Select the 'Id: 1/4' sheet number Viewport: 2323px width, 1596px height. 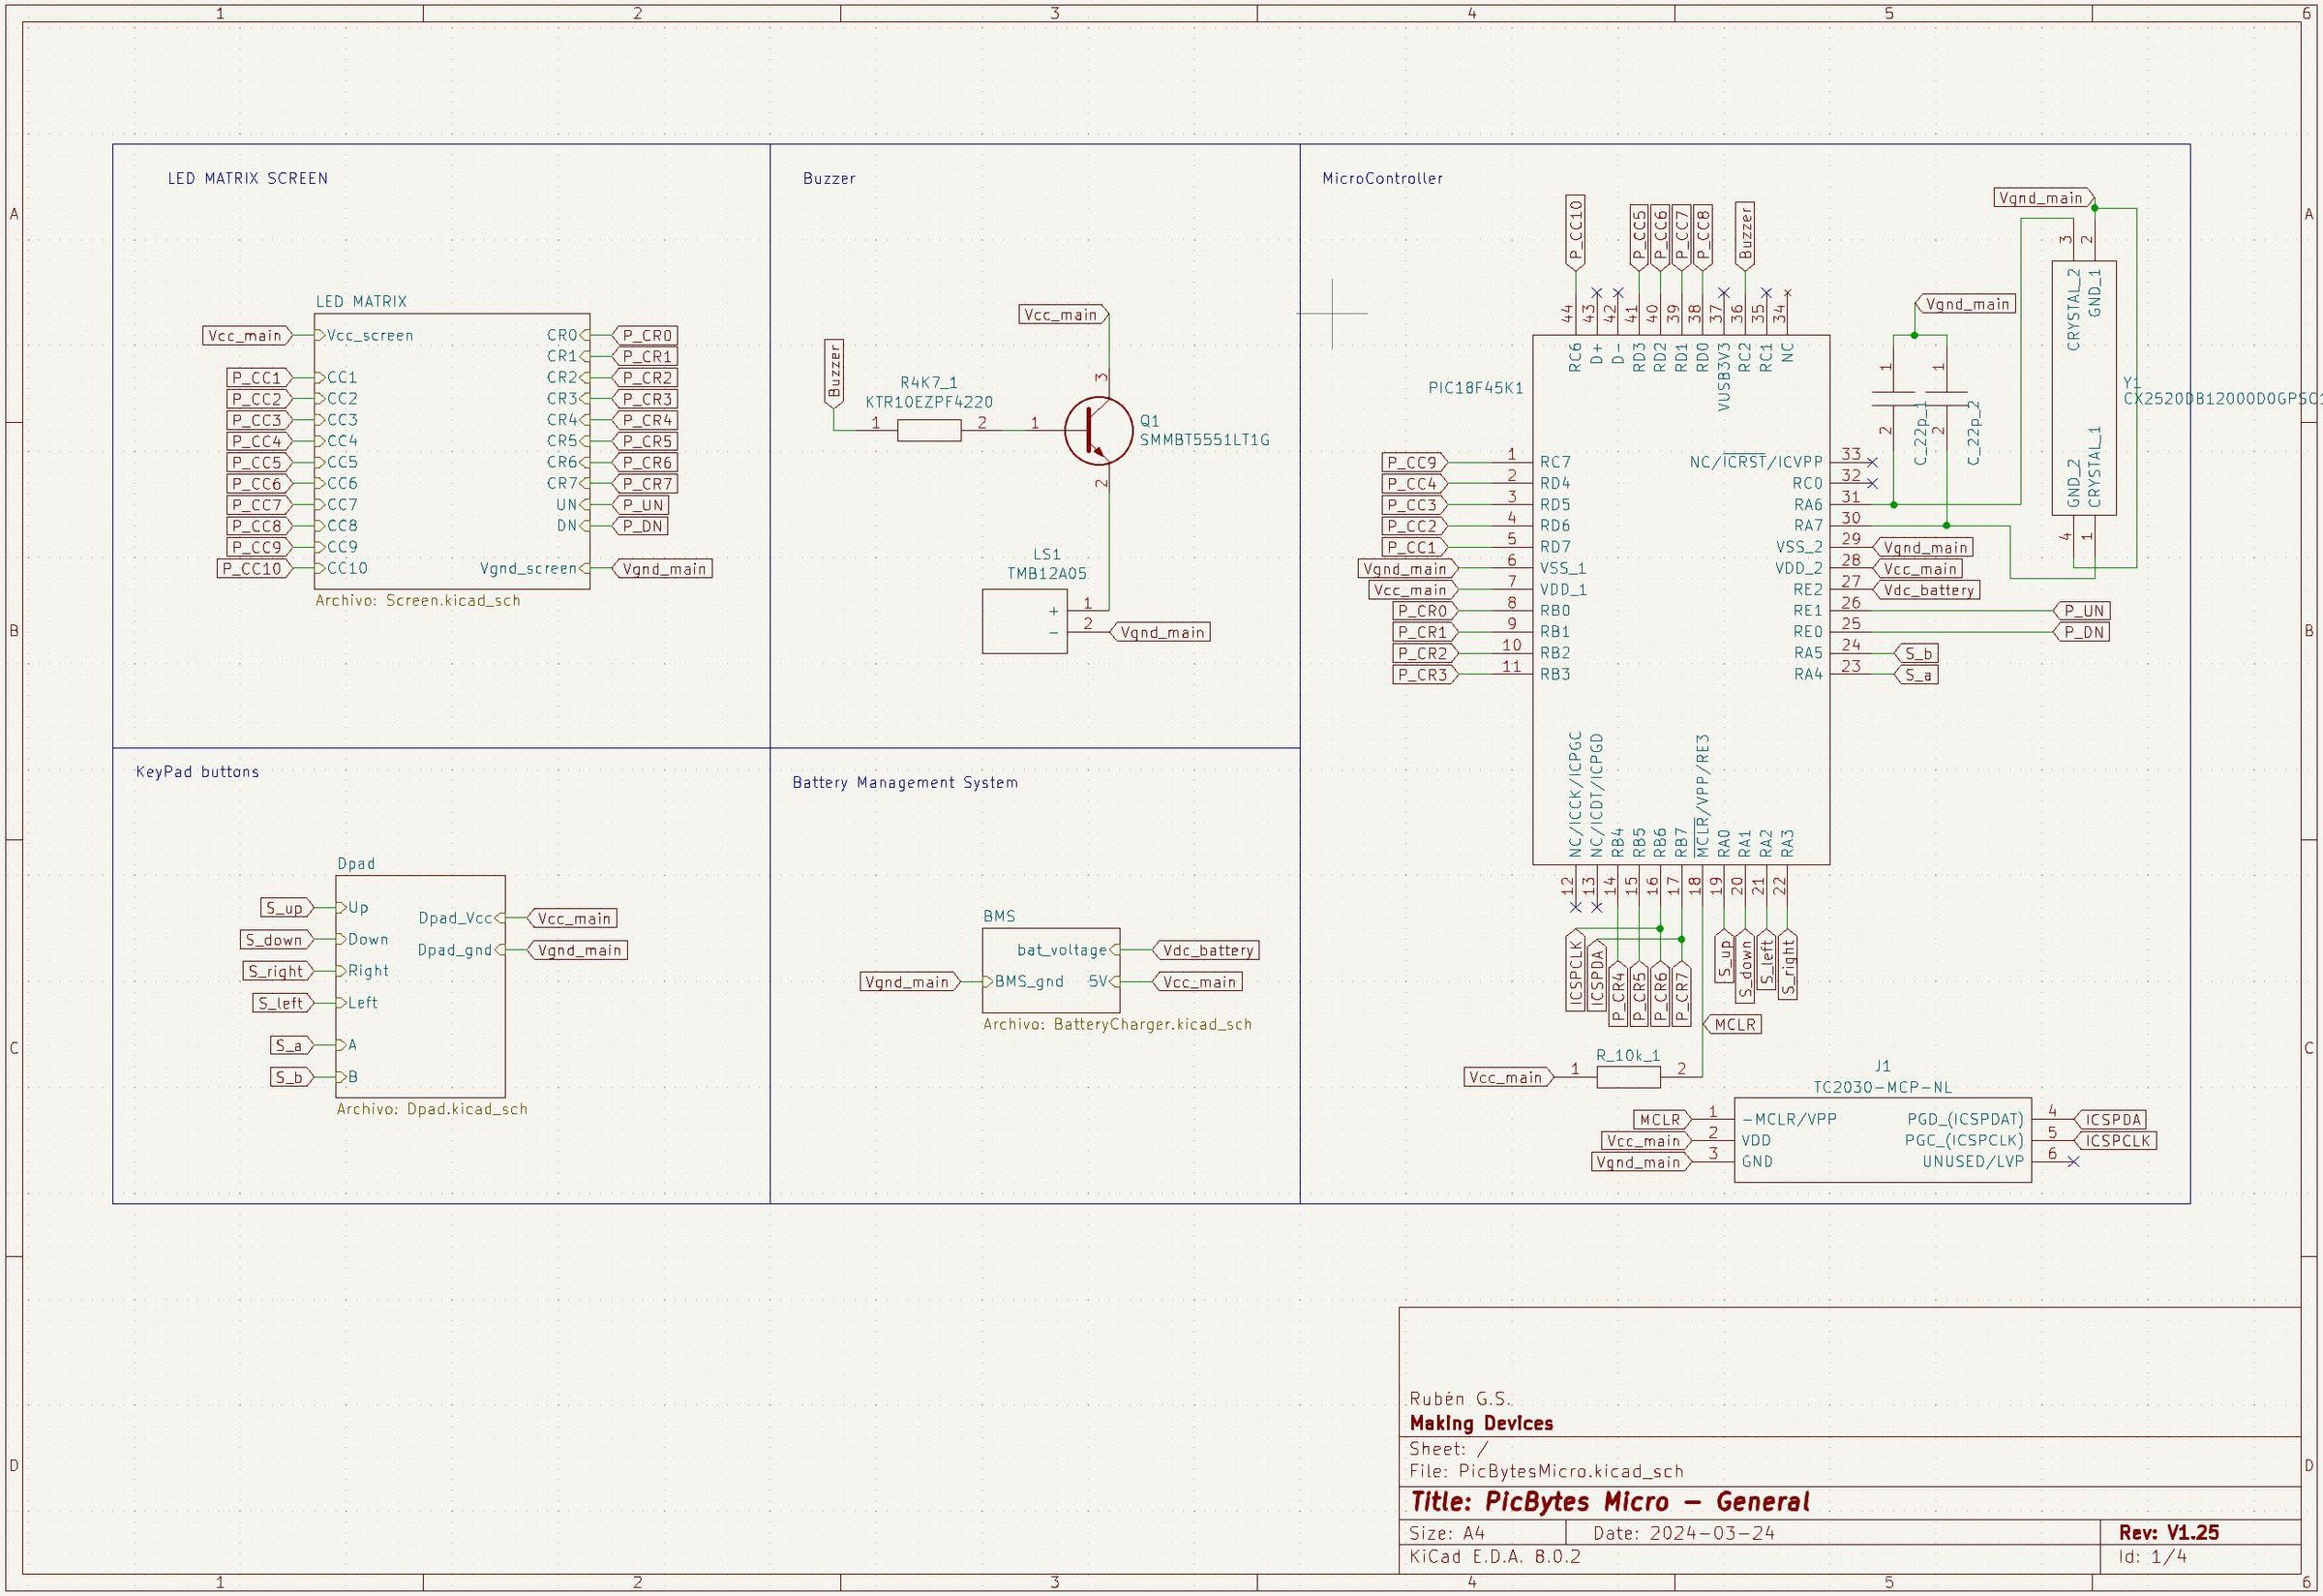tap(2152, 1557)
